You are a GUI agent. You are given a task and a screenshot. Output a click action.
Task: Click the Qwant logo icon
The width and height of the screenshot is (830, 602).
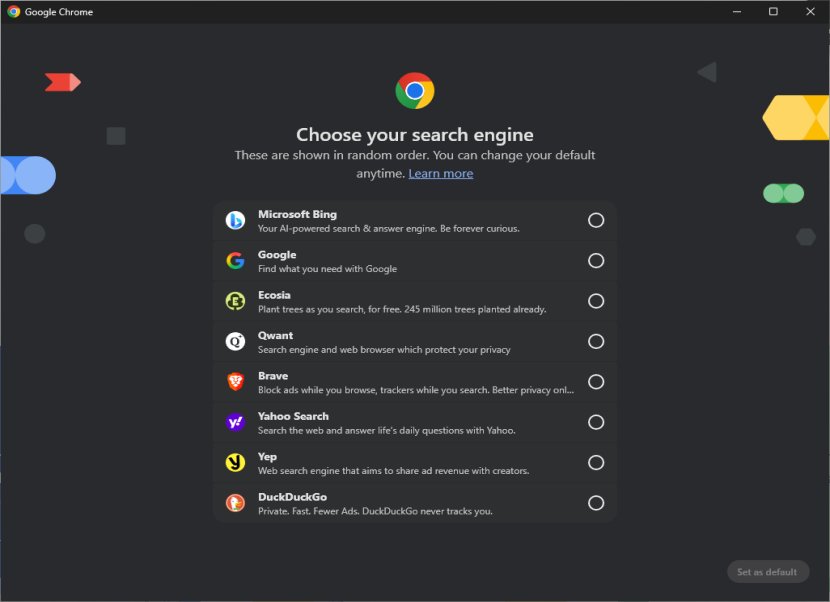(235, 342)
